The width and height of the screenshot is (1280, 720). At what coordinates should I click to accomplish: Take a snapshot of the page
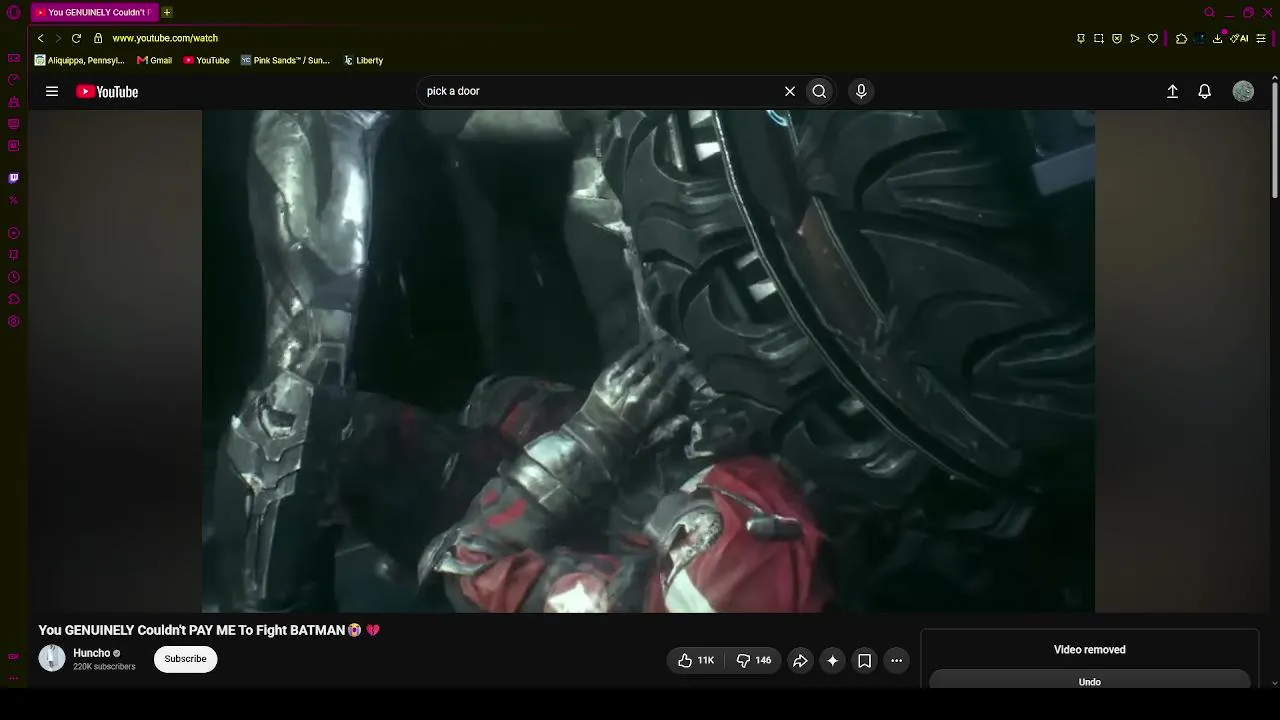pyautogui.click(x=1099, y=38)
